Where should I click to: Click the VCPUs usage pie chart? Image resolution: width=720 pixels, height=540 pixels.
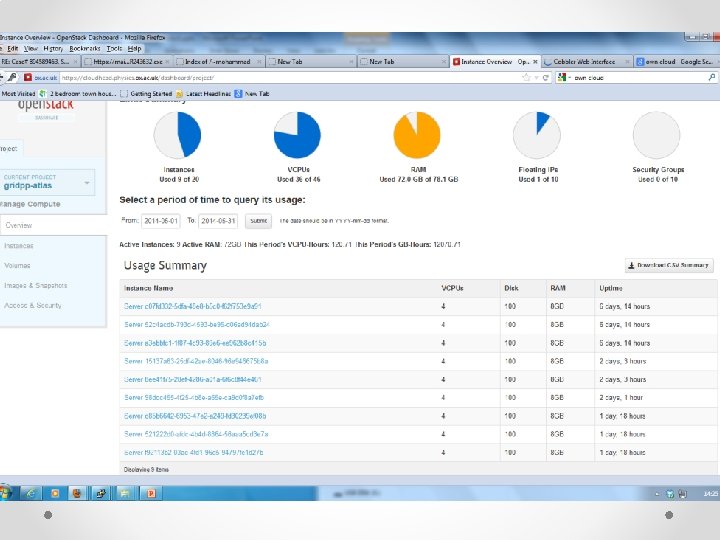tap(297, 135)
